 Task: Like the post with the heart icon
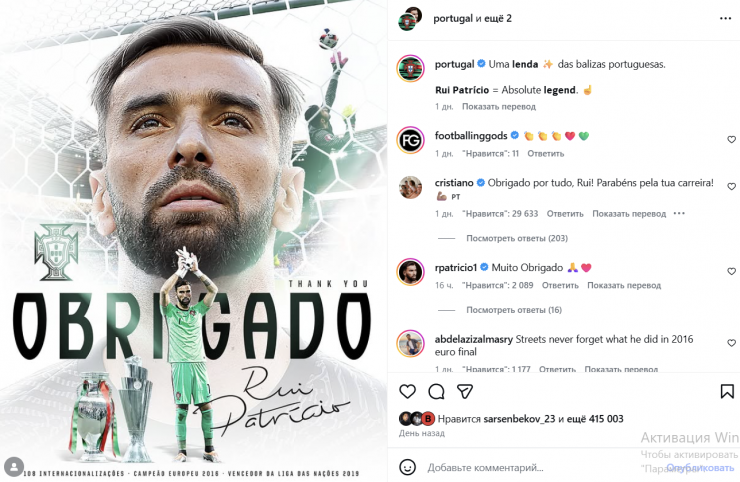407,391
